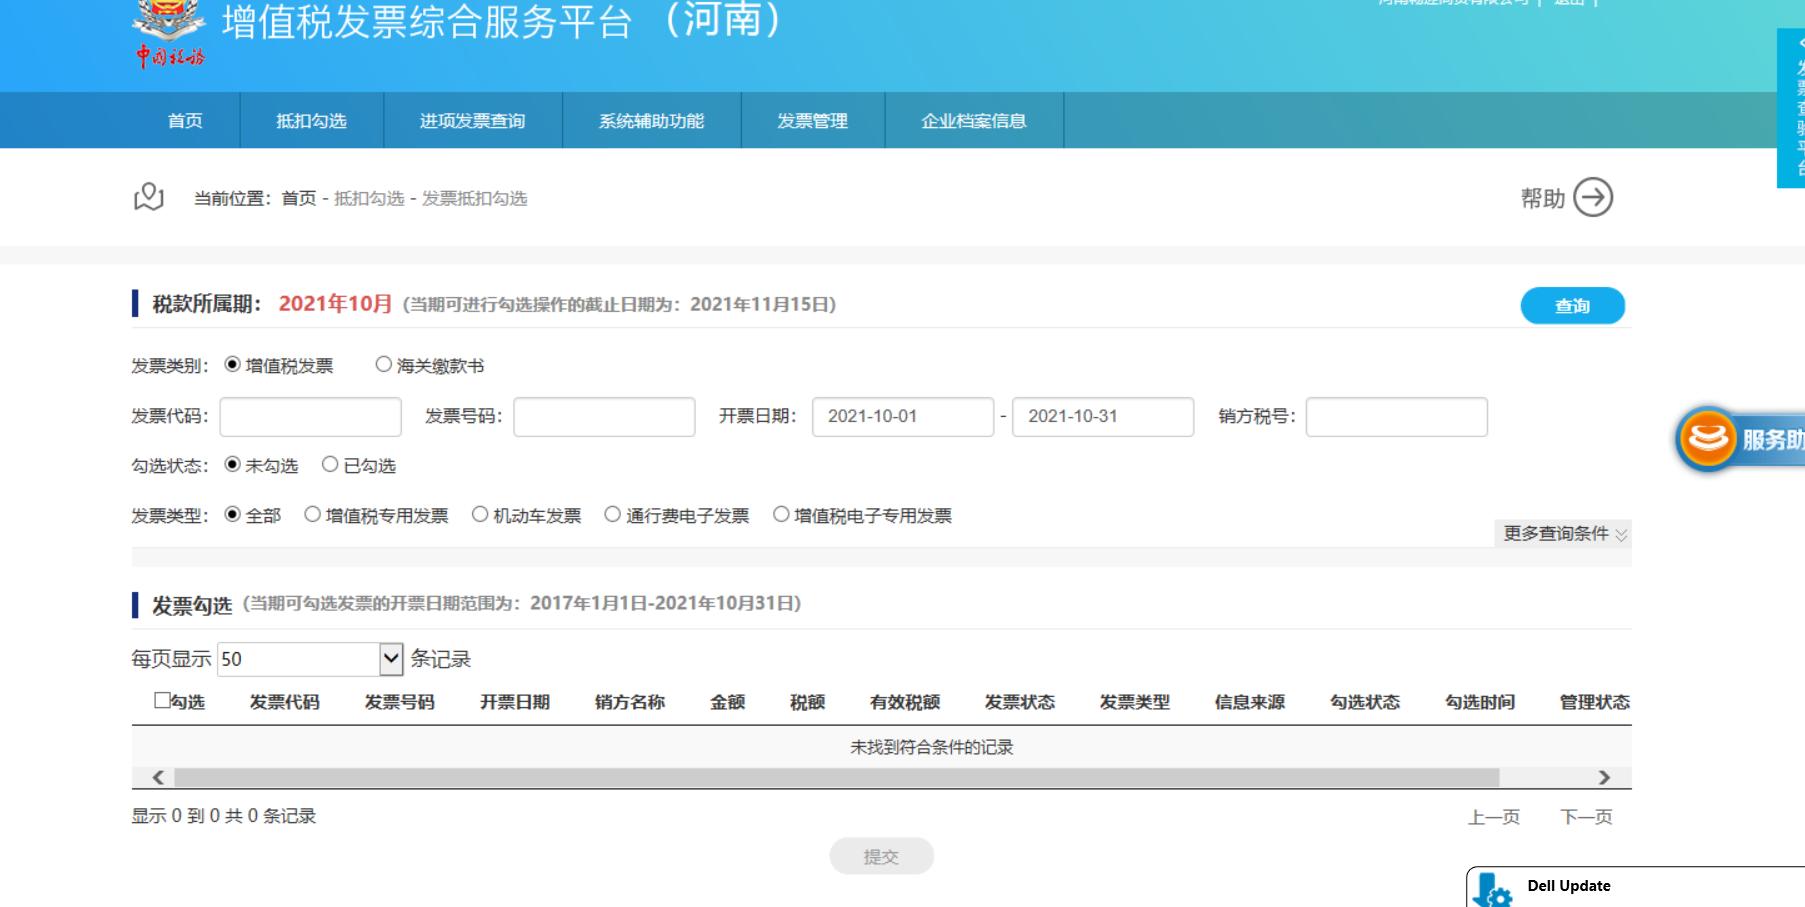
Task: Switch to the 进项发票查询 tab
Action: click(473, 120)
